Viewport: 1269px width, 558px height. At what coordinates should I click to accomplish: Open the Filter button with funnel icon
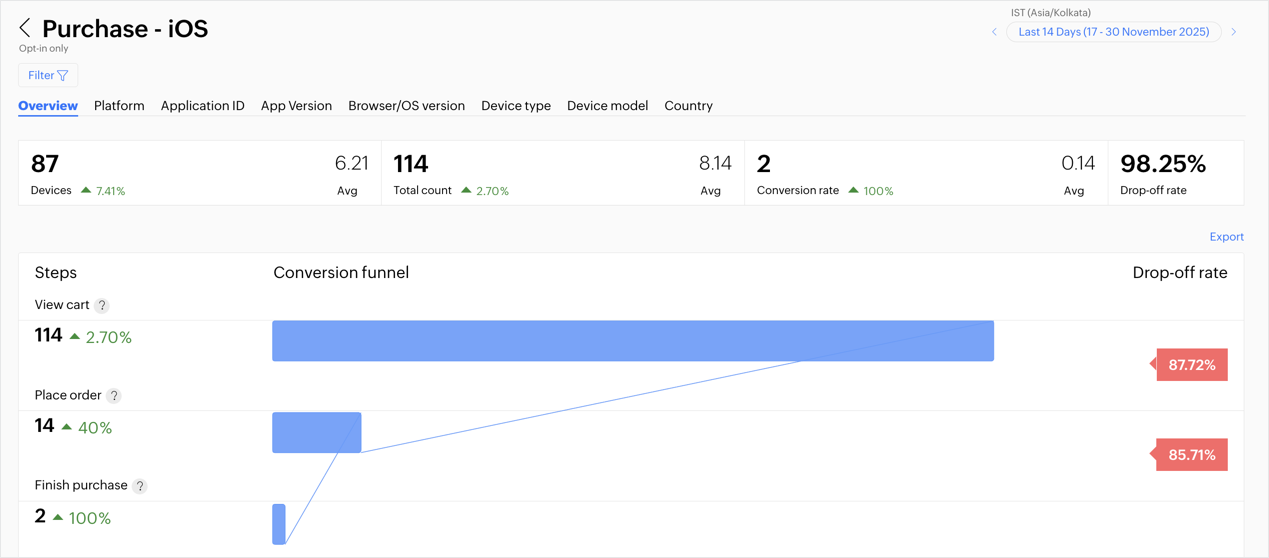coord(48,75)
